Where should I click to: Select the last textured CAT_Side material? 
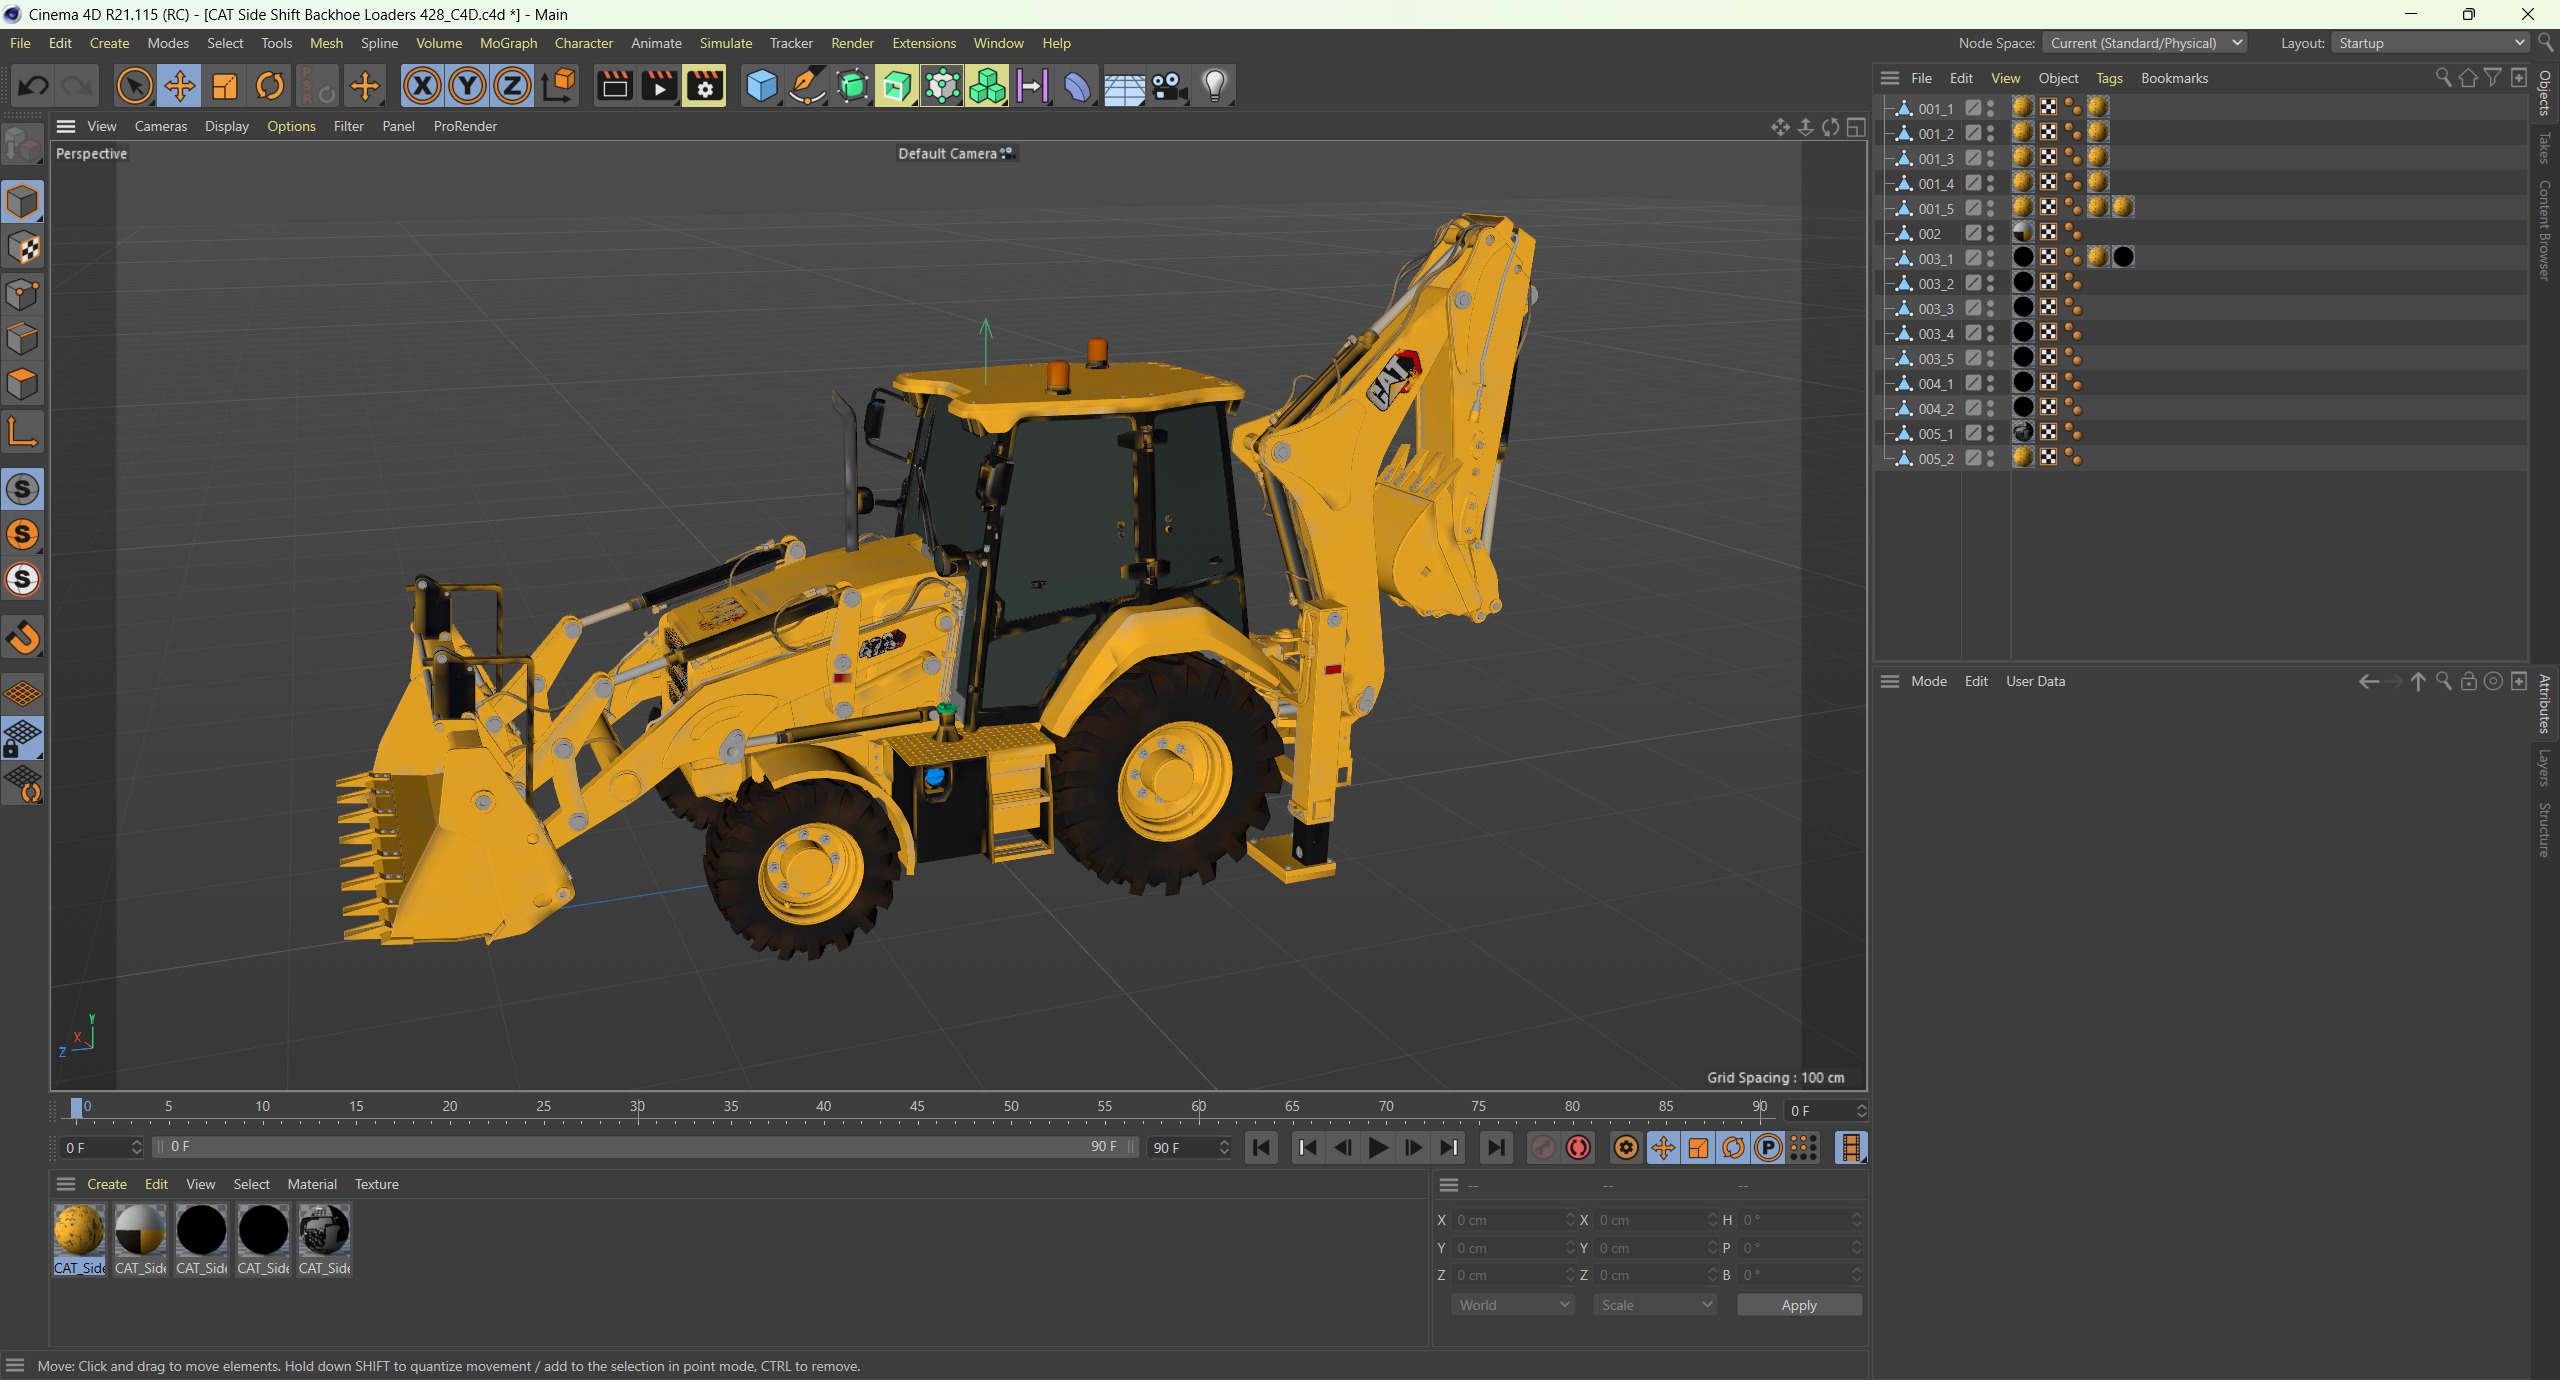(324, 1230)
